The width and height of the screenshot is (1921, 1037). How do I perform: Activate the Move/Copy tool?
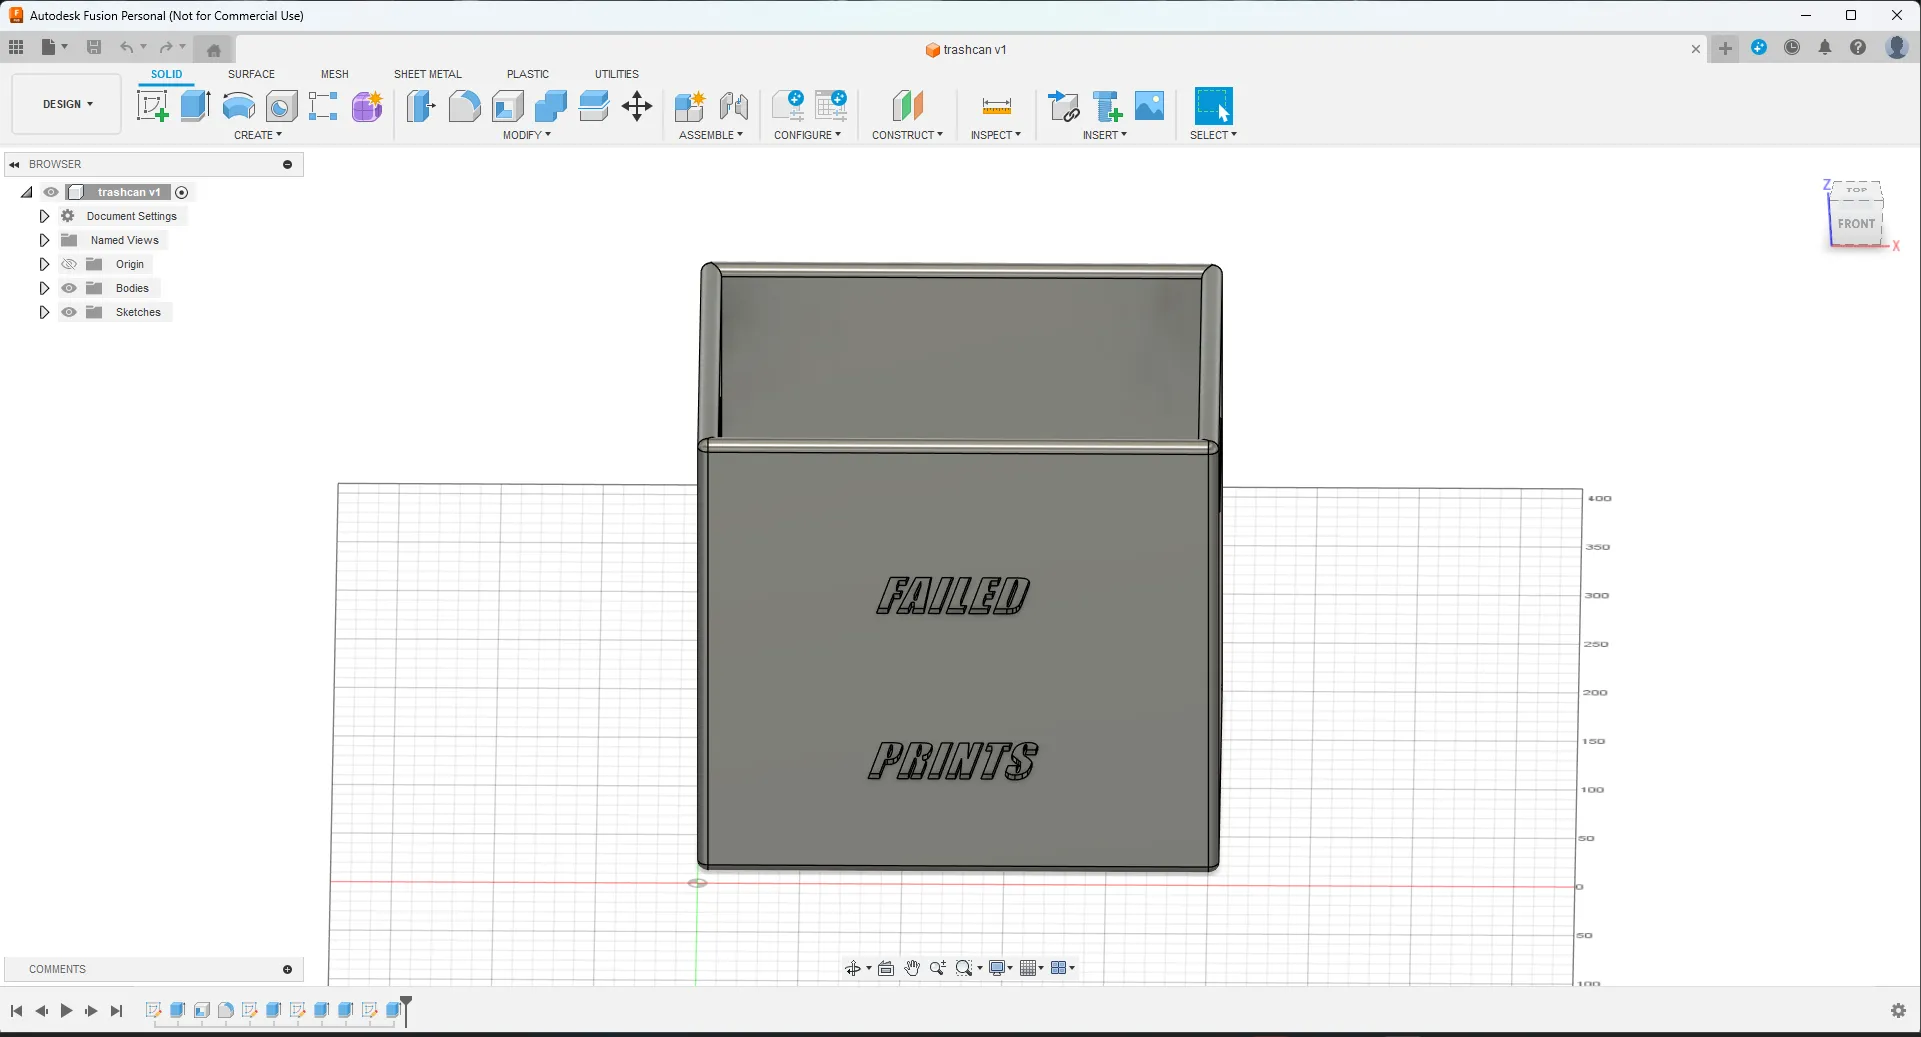pos(637,106)
